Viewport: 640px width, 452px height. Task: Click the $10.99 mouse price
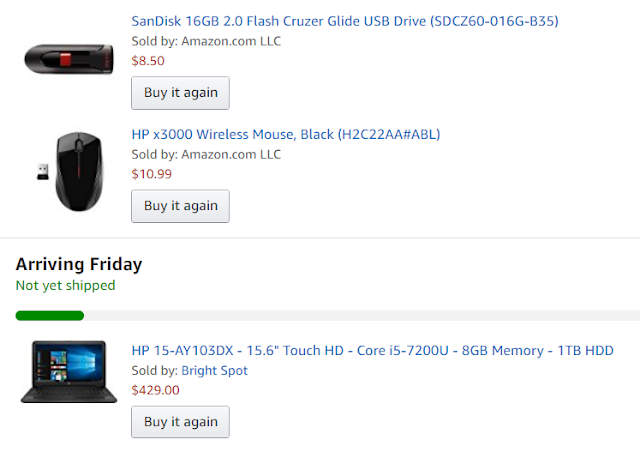[151, 174]
